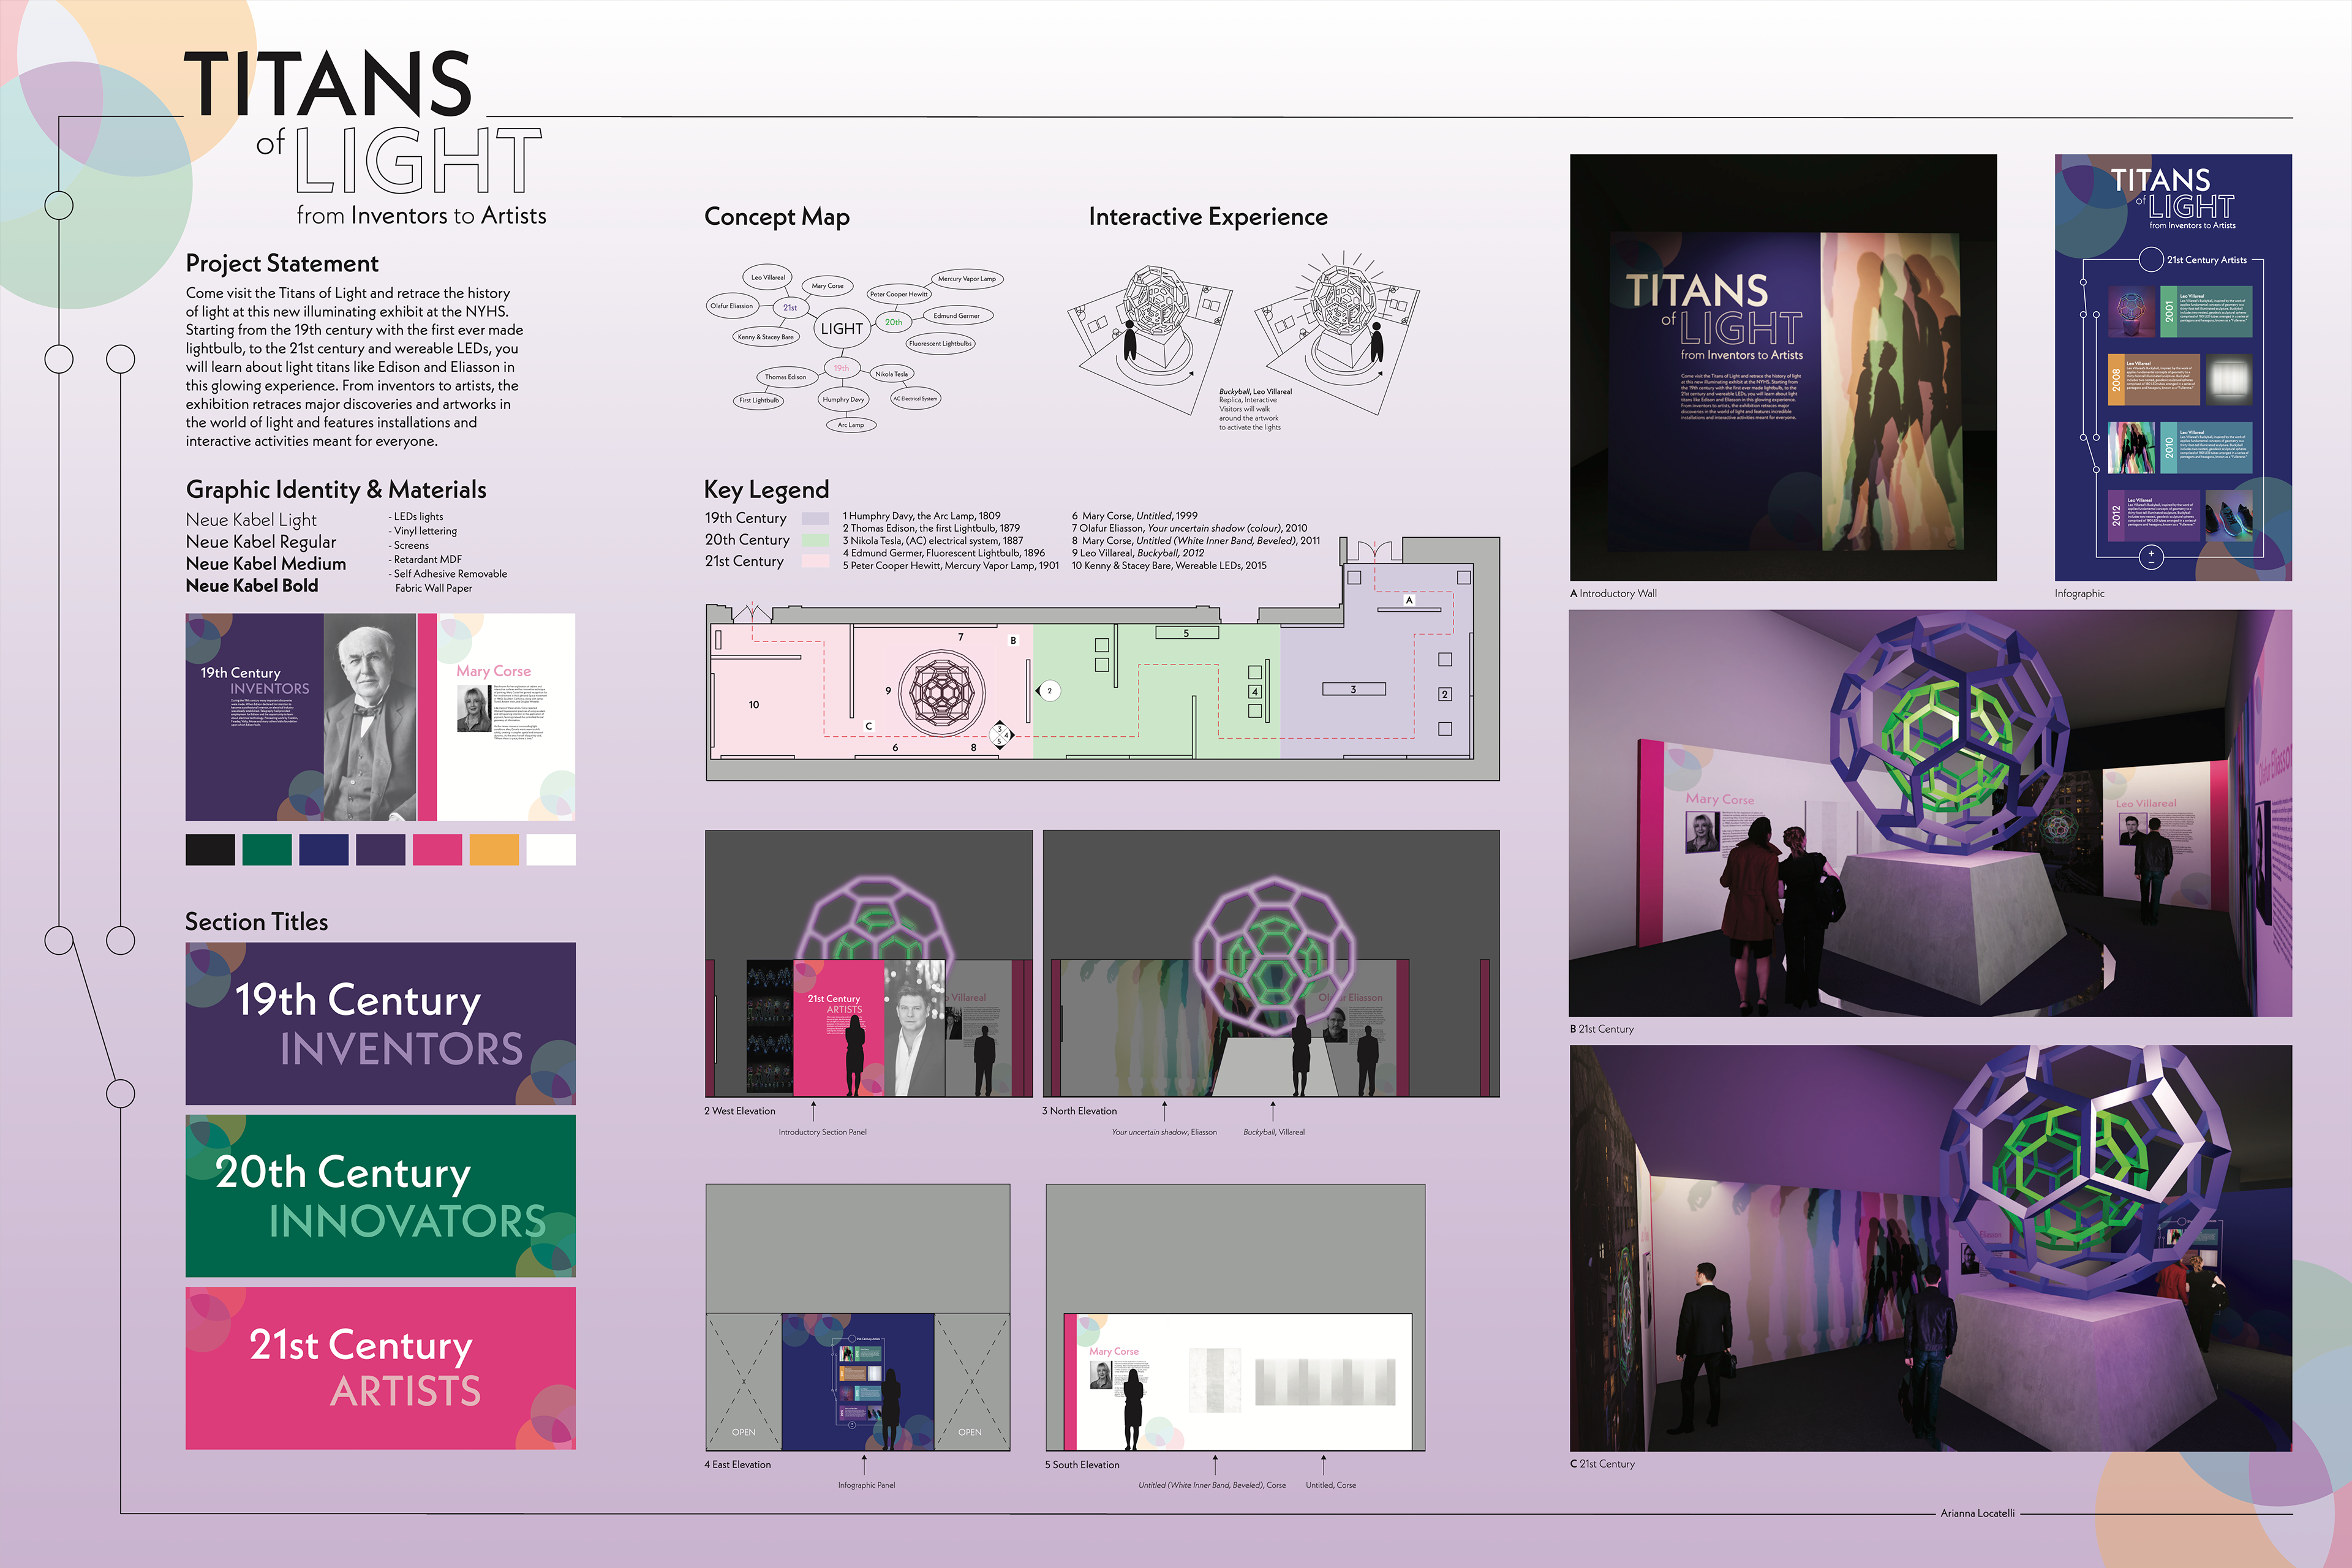Select the Leo Villareal concept map node
This screenshot has width=2352, height=1568.
coord(768,277)
